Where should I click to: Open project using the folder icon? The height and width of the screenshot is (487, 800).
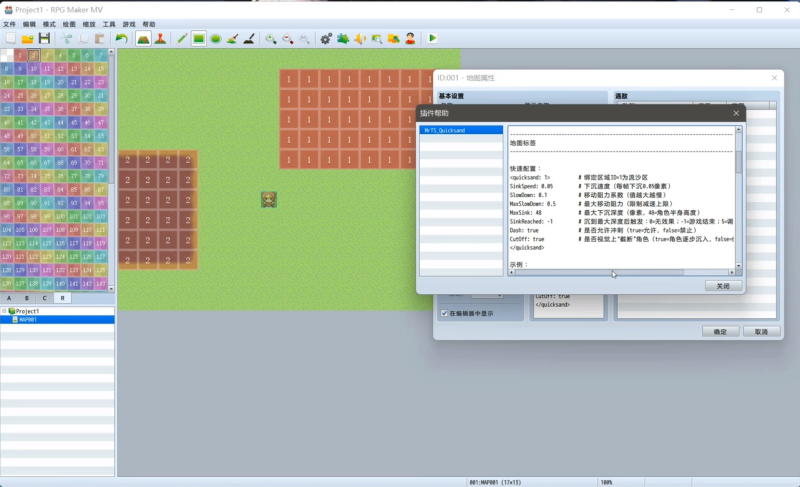click(28, 38)
